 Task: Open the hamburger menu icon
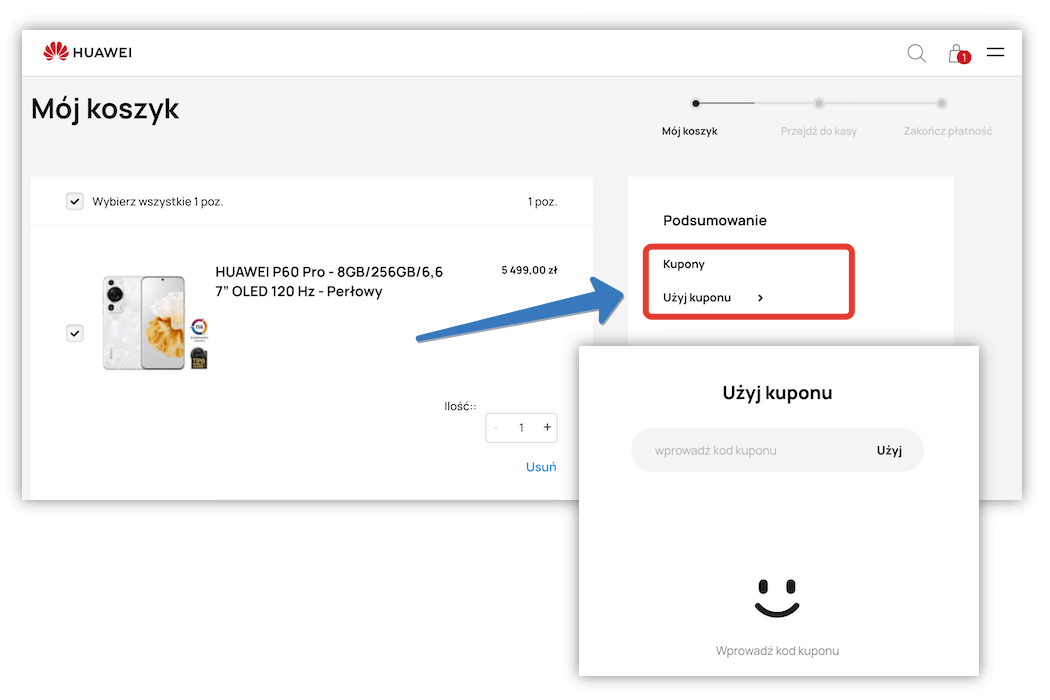(995, 52)
